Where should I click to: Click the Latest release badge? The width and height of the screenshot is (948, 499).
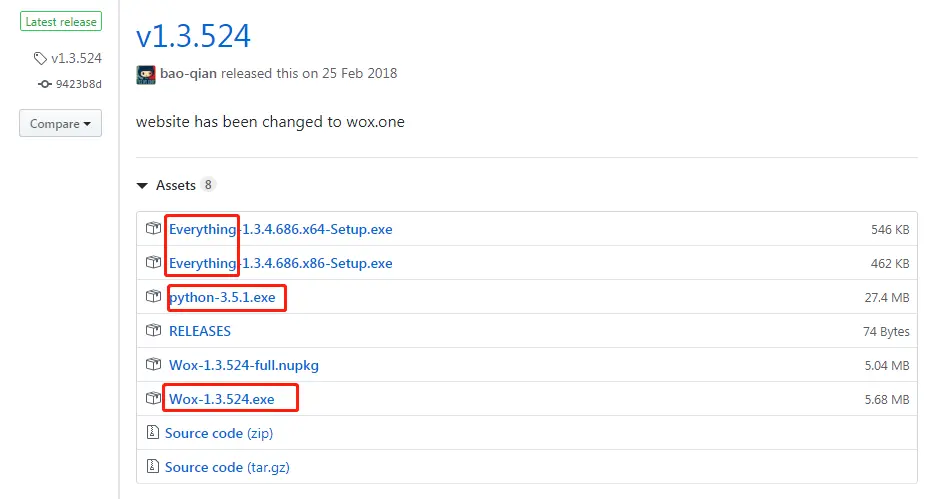tap(60, 21)
